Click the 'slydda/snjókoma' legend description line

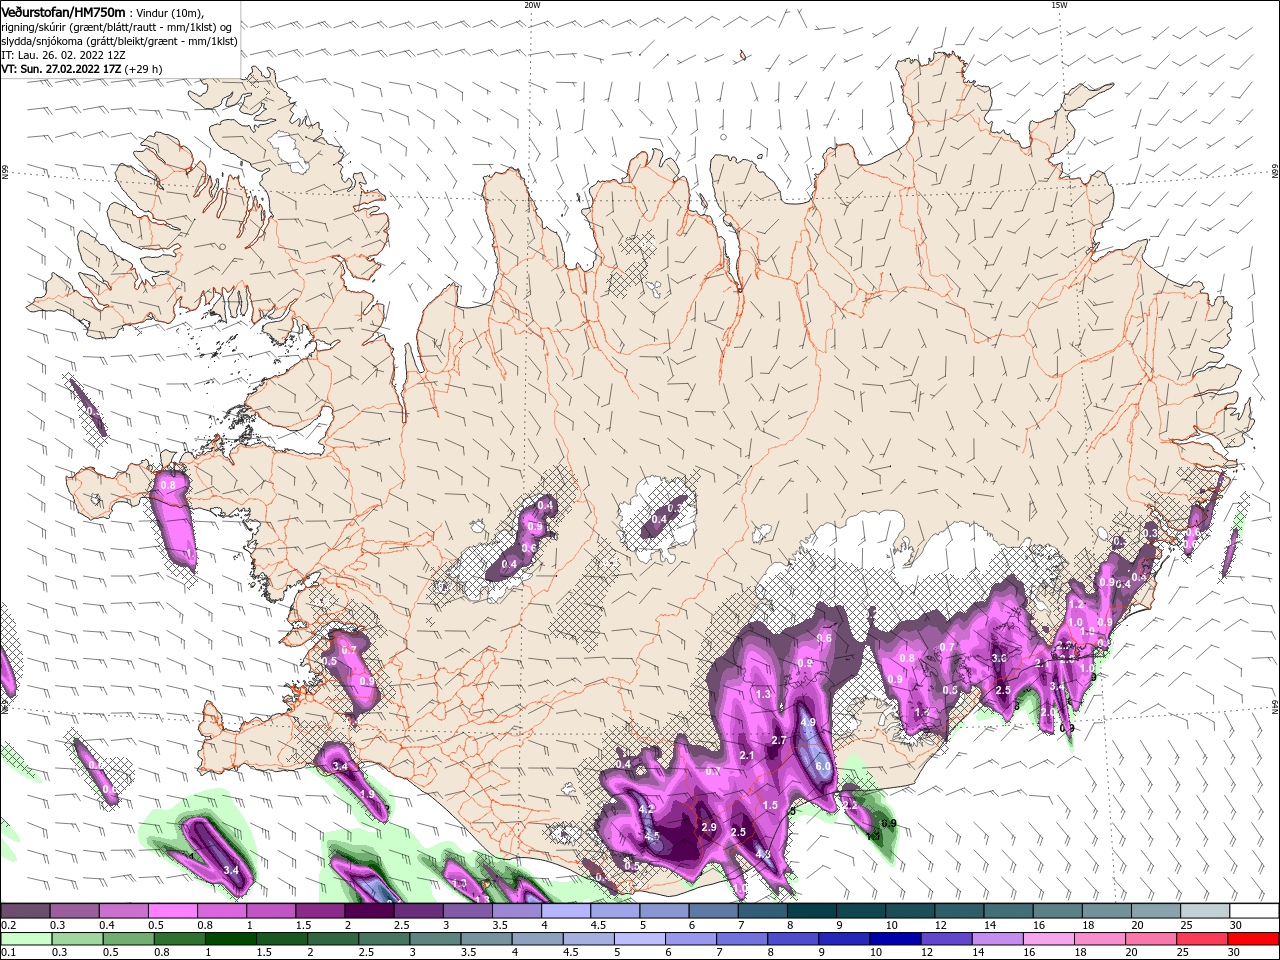119,41
